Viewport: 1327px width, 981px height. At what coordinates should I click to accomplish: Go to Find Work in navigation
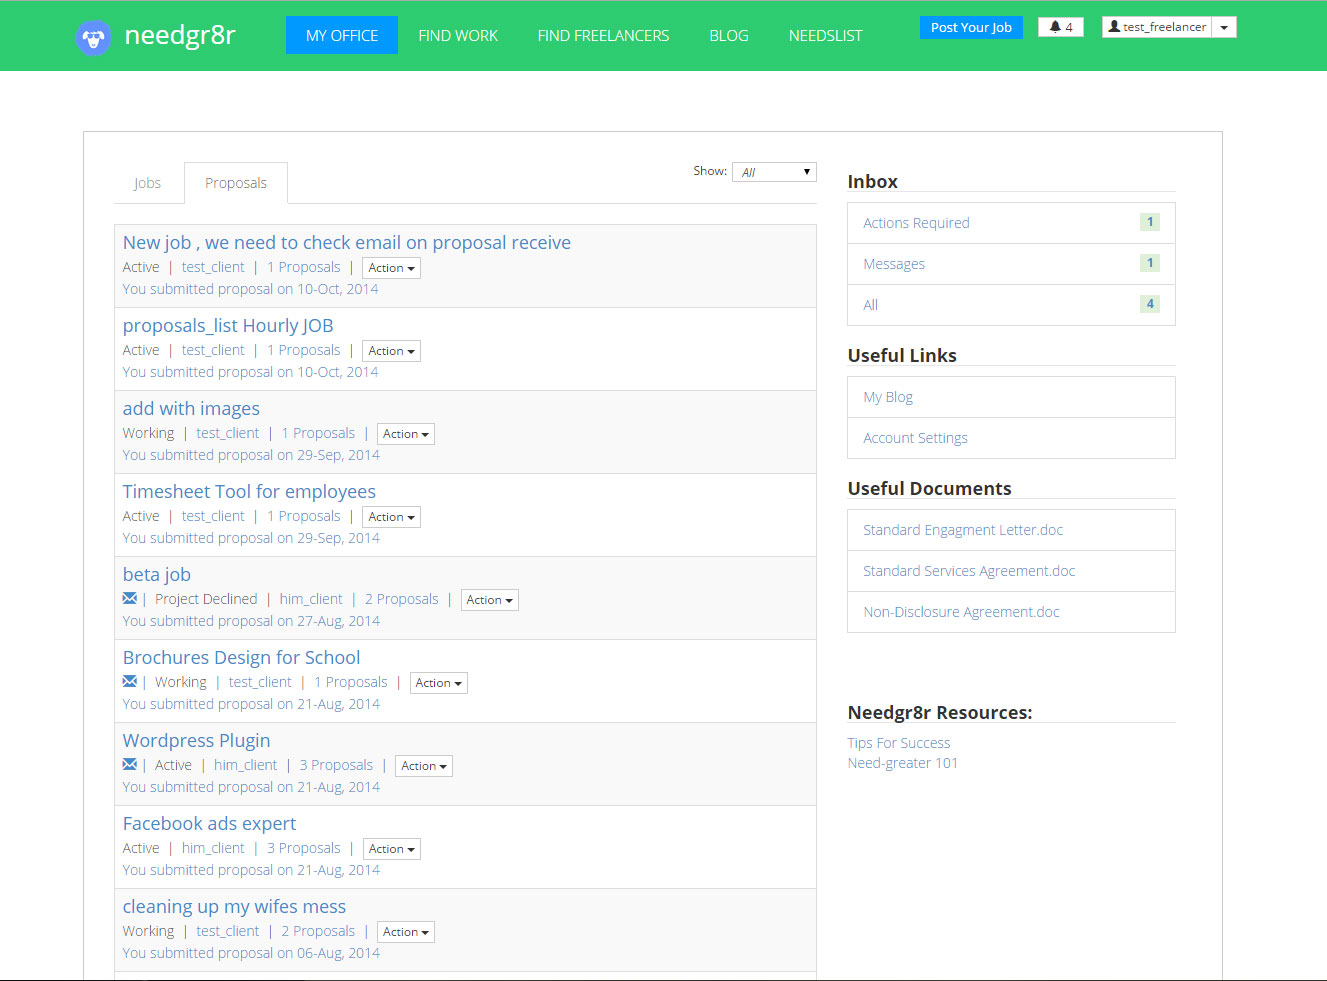click(457, 35)
